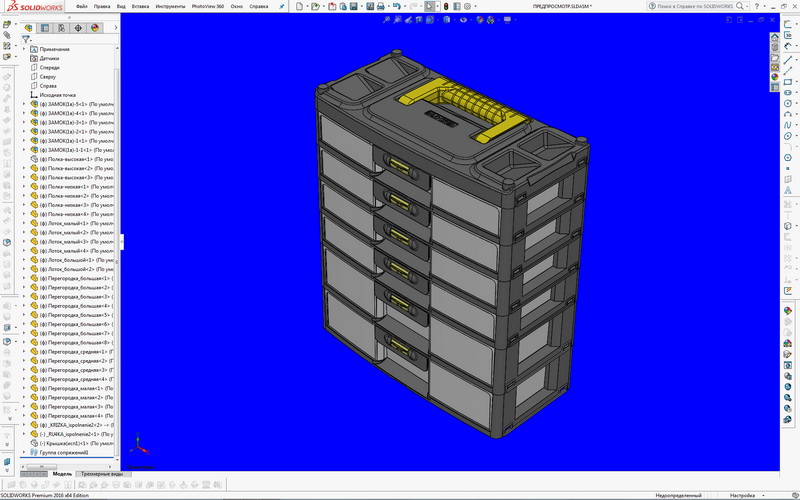800x500 pixels.
Task: Open the FeatureManager design tree tab
Action: pyautogui.click(x=29, y=28)
